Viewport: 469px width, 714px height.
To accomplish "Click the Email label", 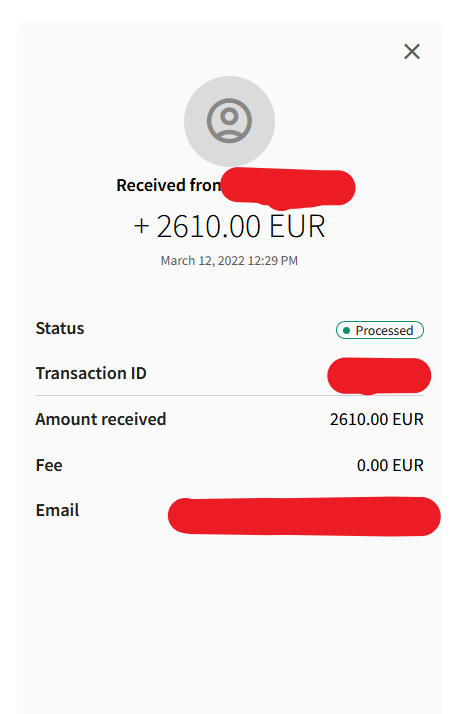I will [x=57, y=510].
